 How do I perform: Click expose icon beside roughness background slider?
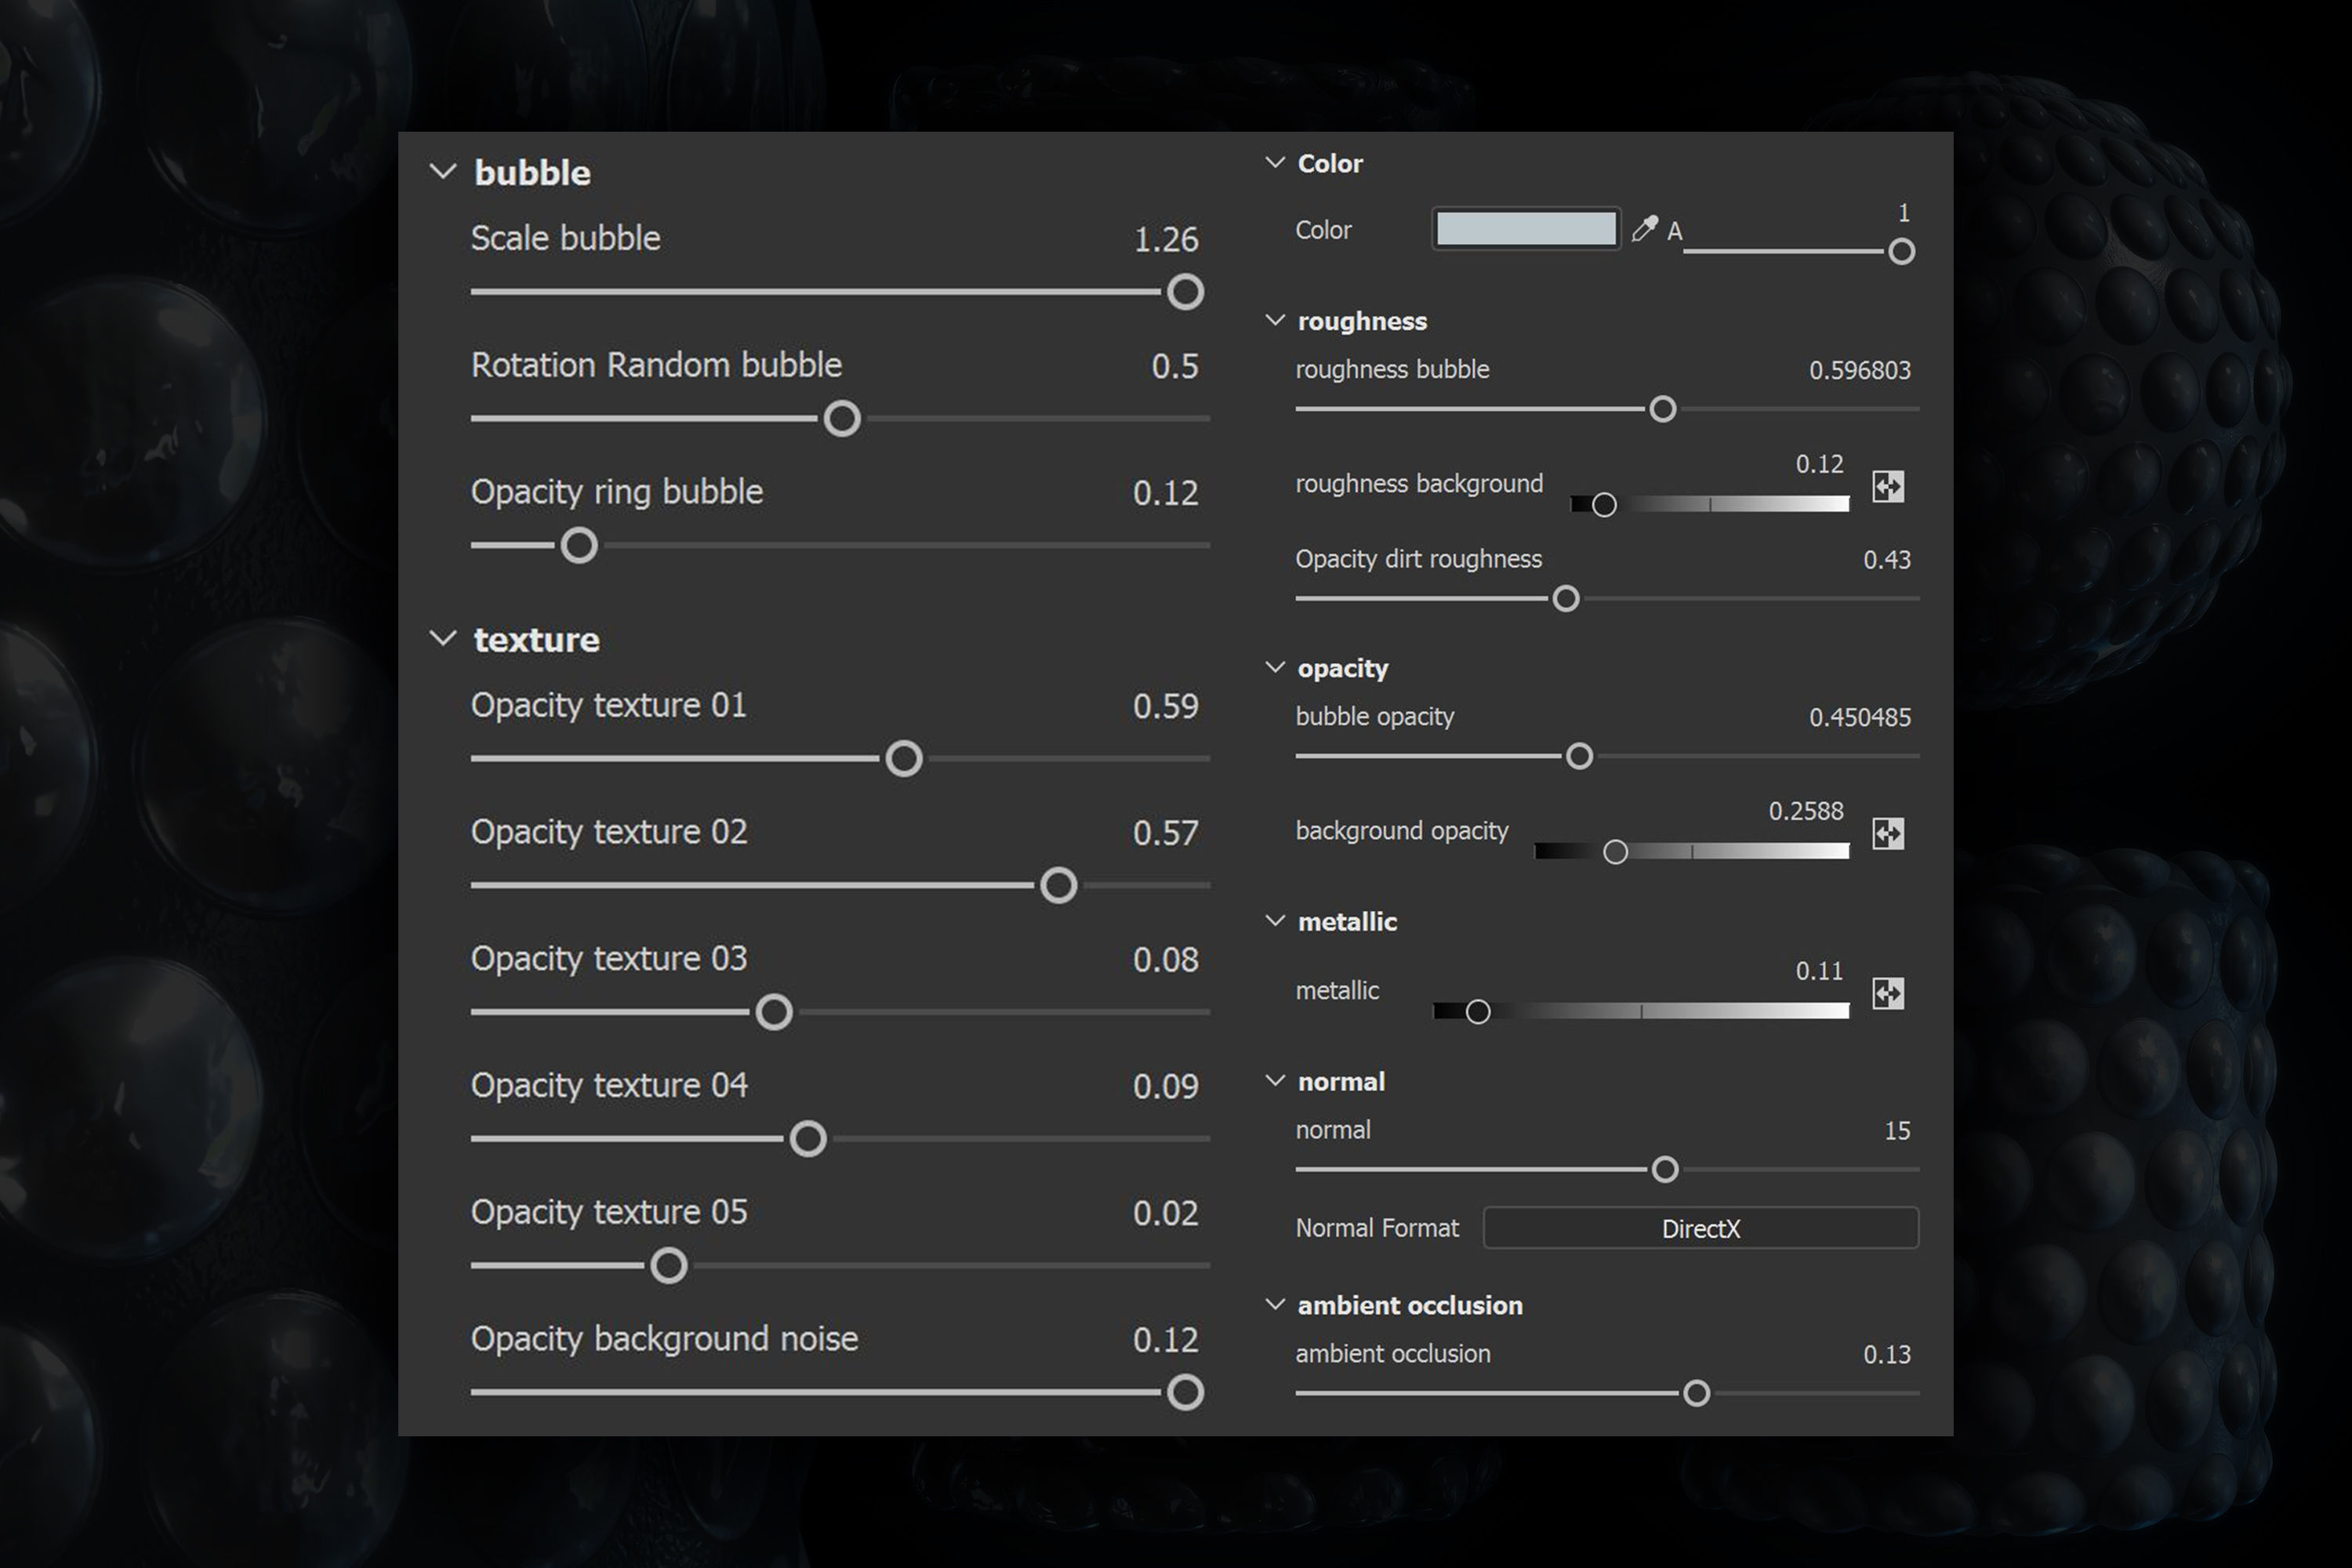[x=1887, y=487]
